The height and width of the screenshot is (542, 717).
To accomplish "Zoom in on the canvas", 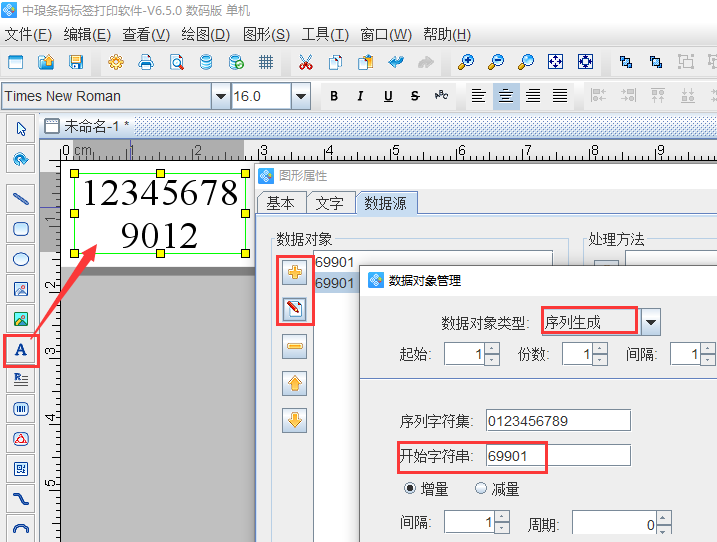I will pos(466,62).
